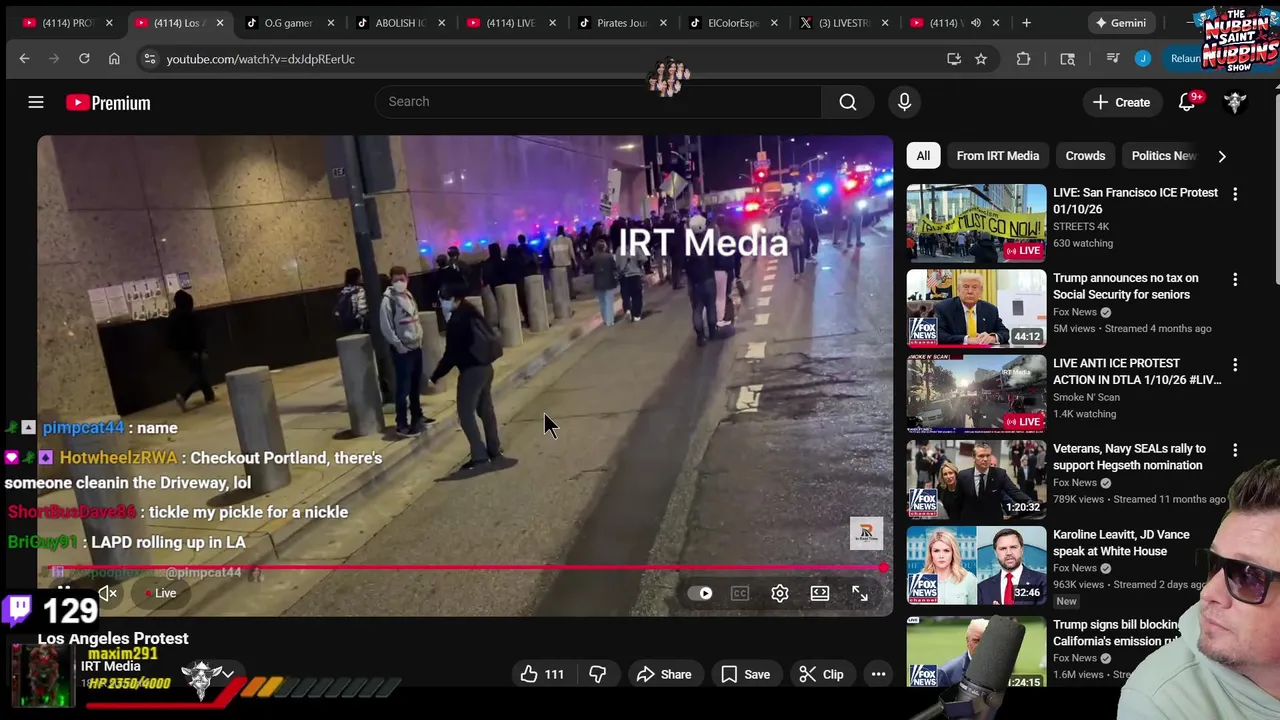The image size is (1280, 720).
Task: Go back in browser history
Action: point(24,59)
